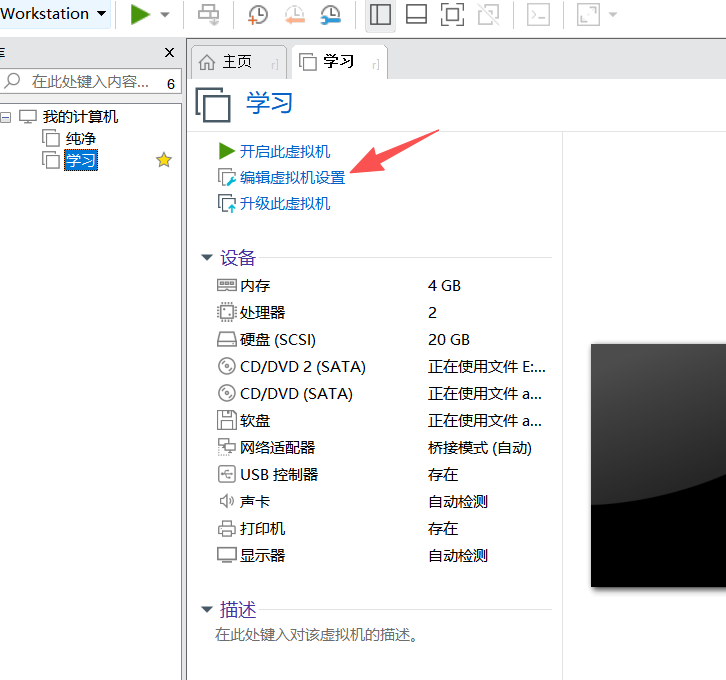
Task: Open the Workstation menu dropdown
Action: [53, 14]
